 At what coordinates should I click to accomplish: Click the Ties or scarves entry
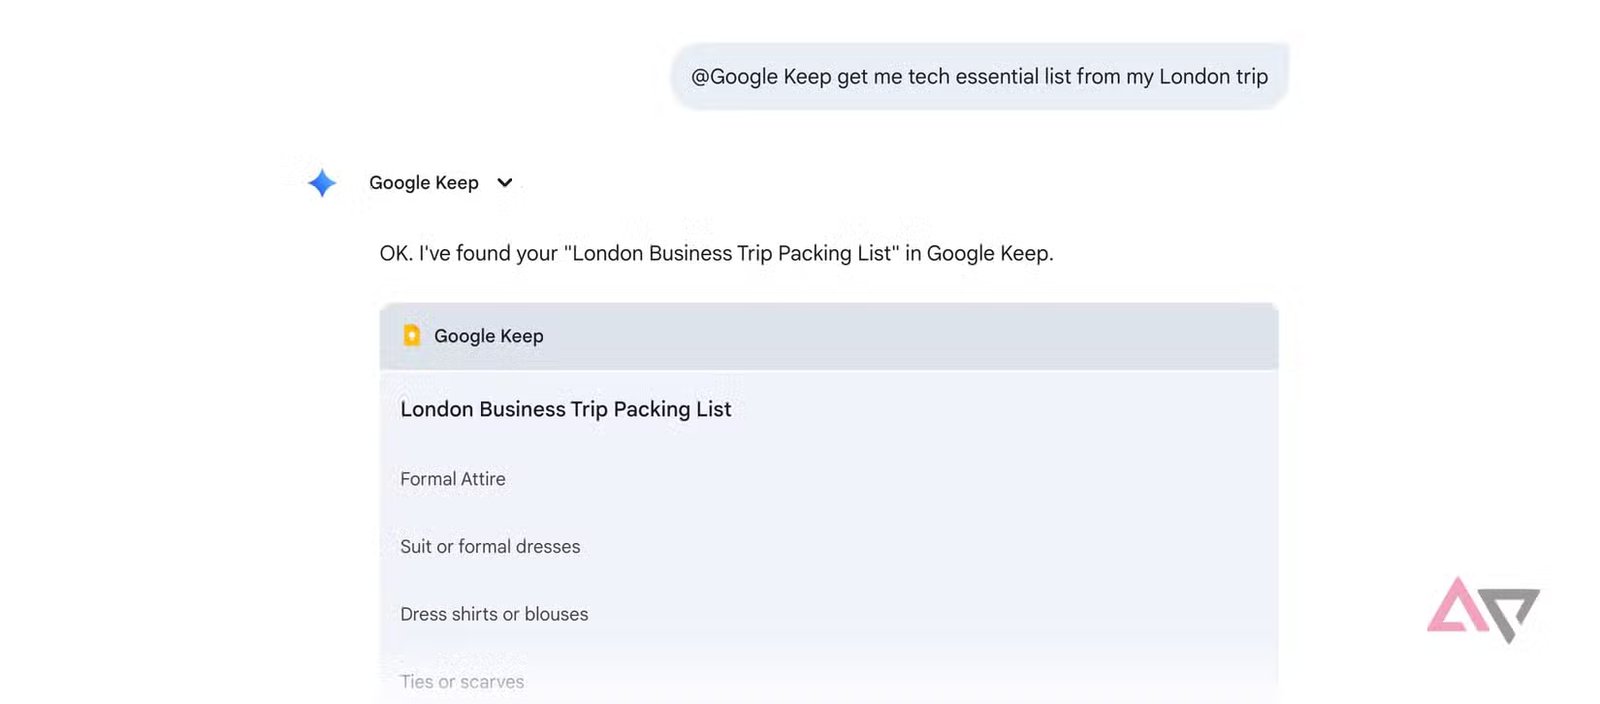461,681
